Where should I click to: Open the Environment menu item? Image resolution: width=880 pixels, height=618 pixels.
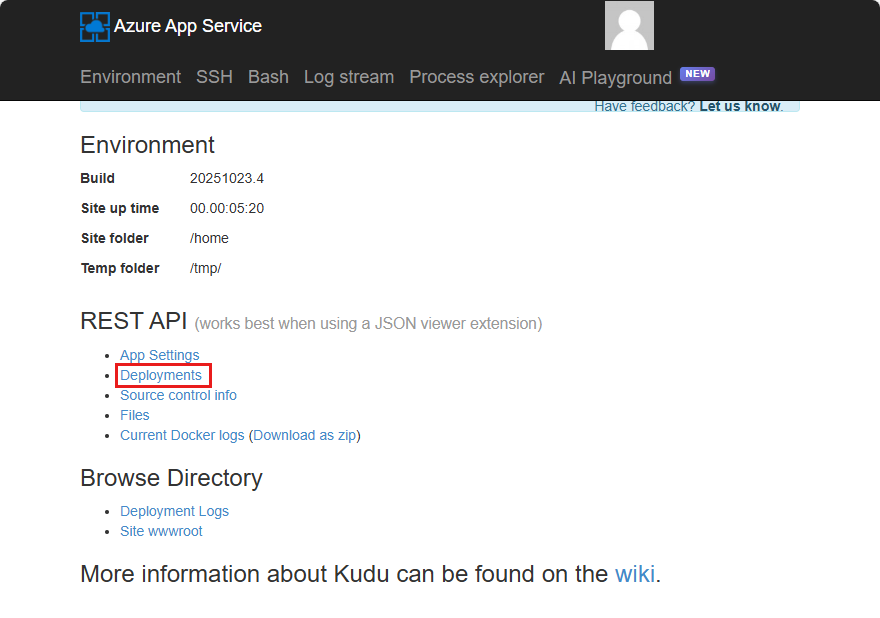coord(130,77)
